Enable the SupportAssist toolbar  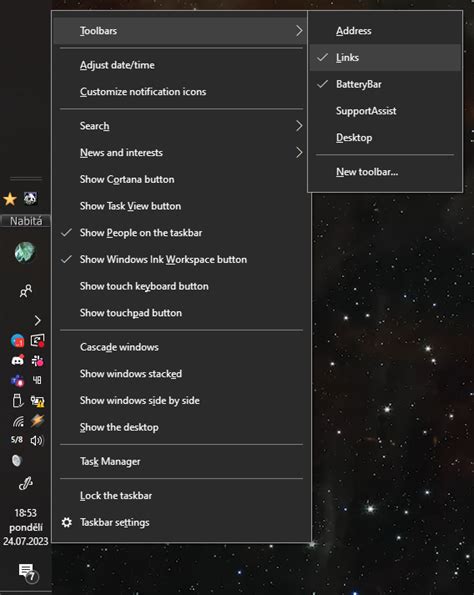tap(385, 111)
